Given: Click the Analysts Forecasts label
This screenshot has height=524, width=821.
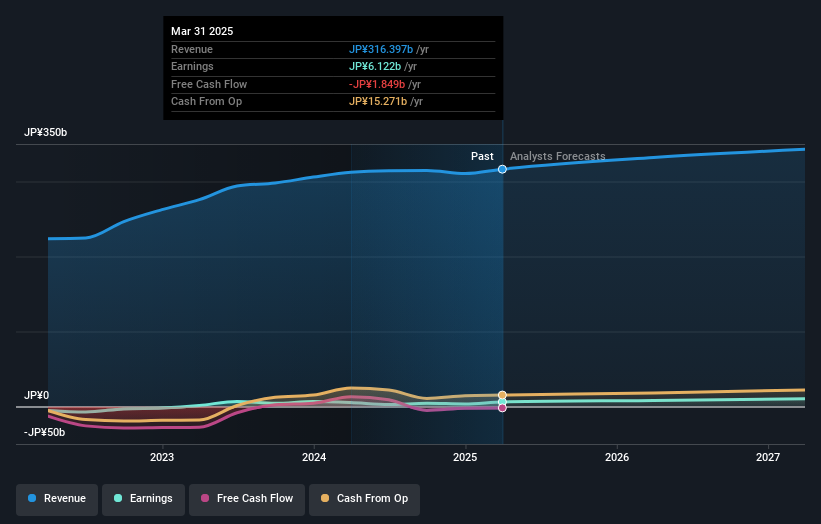Looking at the screenshot, I should point(558,156).
